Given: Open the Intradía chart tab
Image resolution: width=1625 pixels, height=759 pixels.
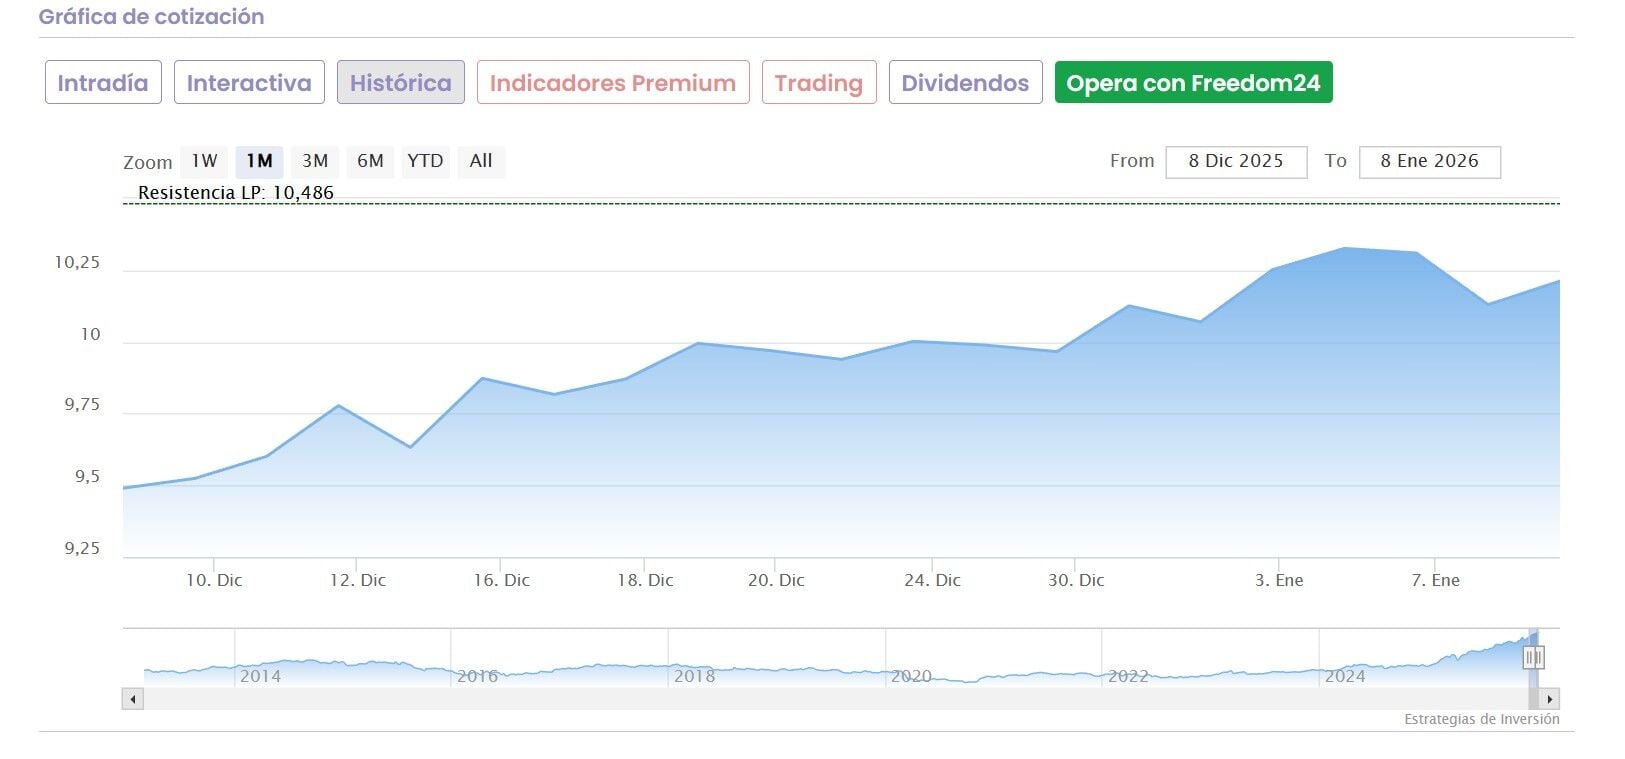Looking at the screenshot, I should click(x=103, y=83).
